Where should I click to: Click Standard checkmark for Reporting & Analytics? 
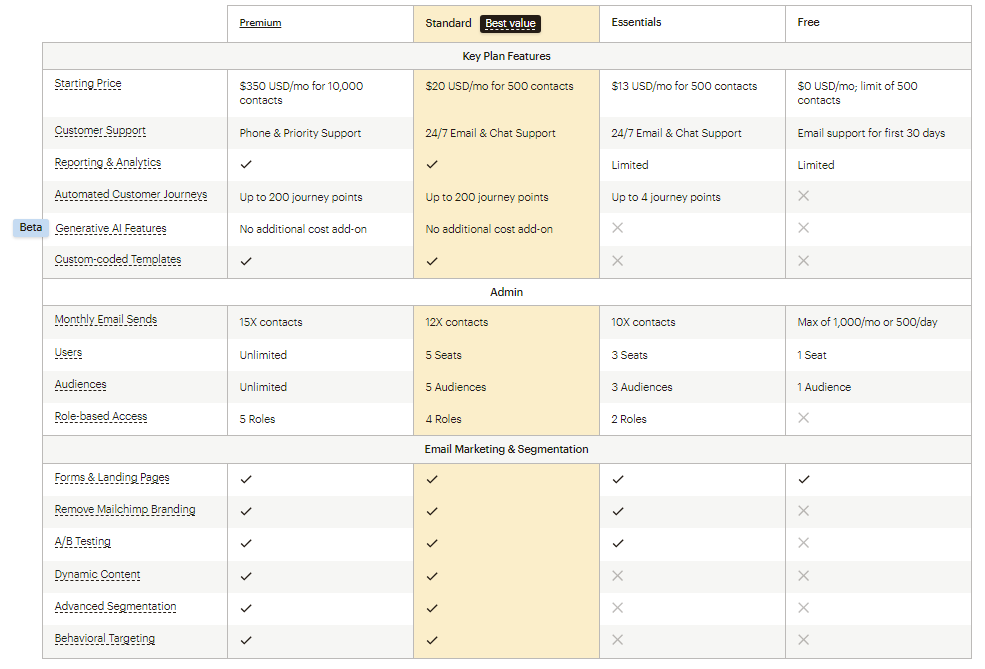pyautogui.click(x=432, y=165)
